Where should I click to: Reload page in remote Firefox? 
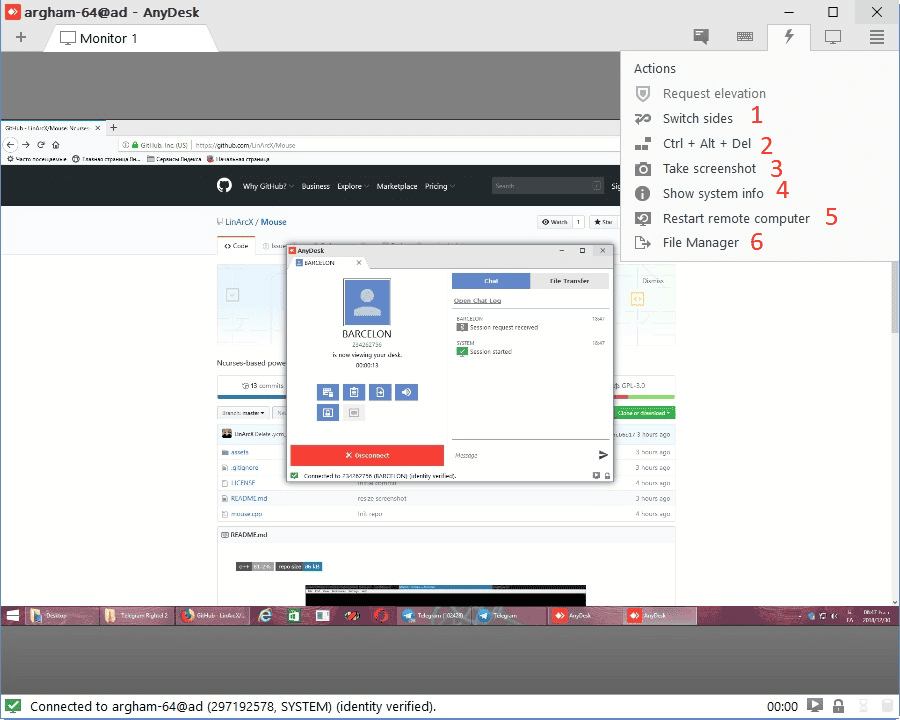pyautogui.click(x=41, y=145)
